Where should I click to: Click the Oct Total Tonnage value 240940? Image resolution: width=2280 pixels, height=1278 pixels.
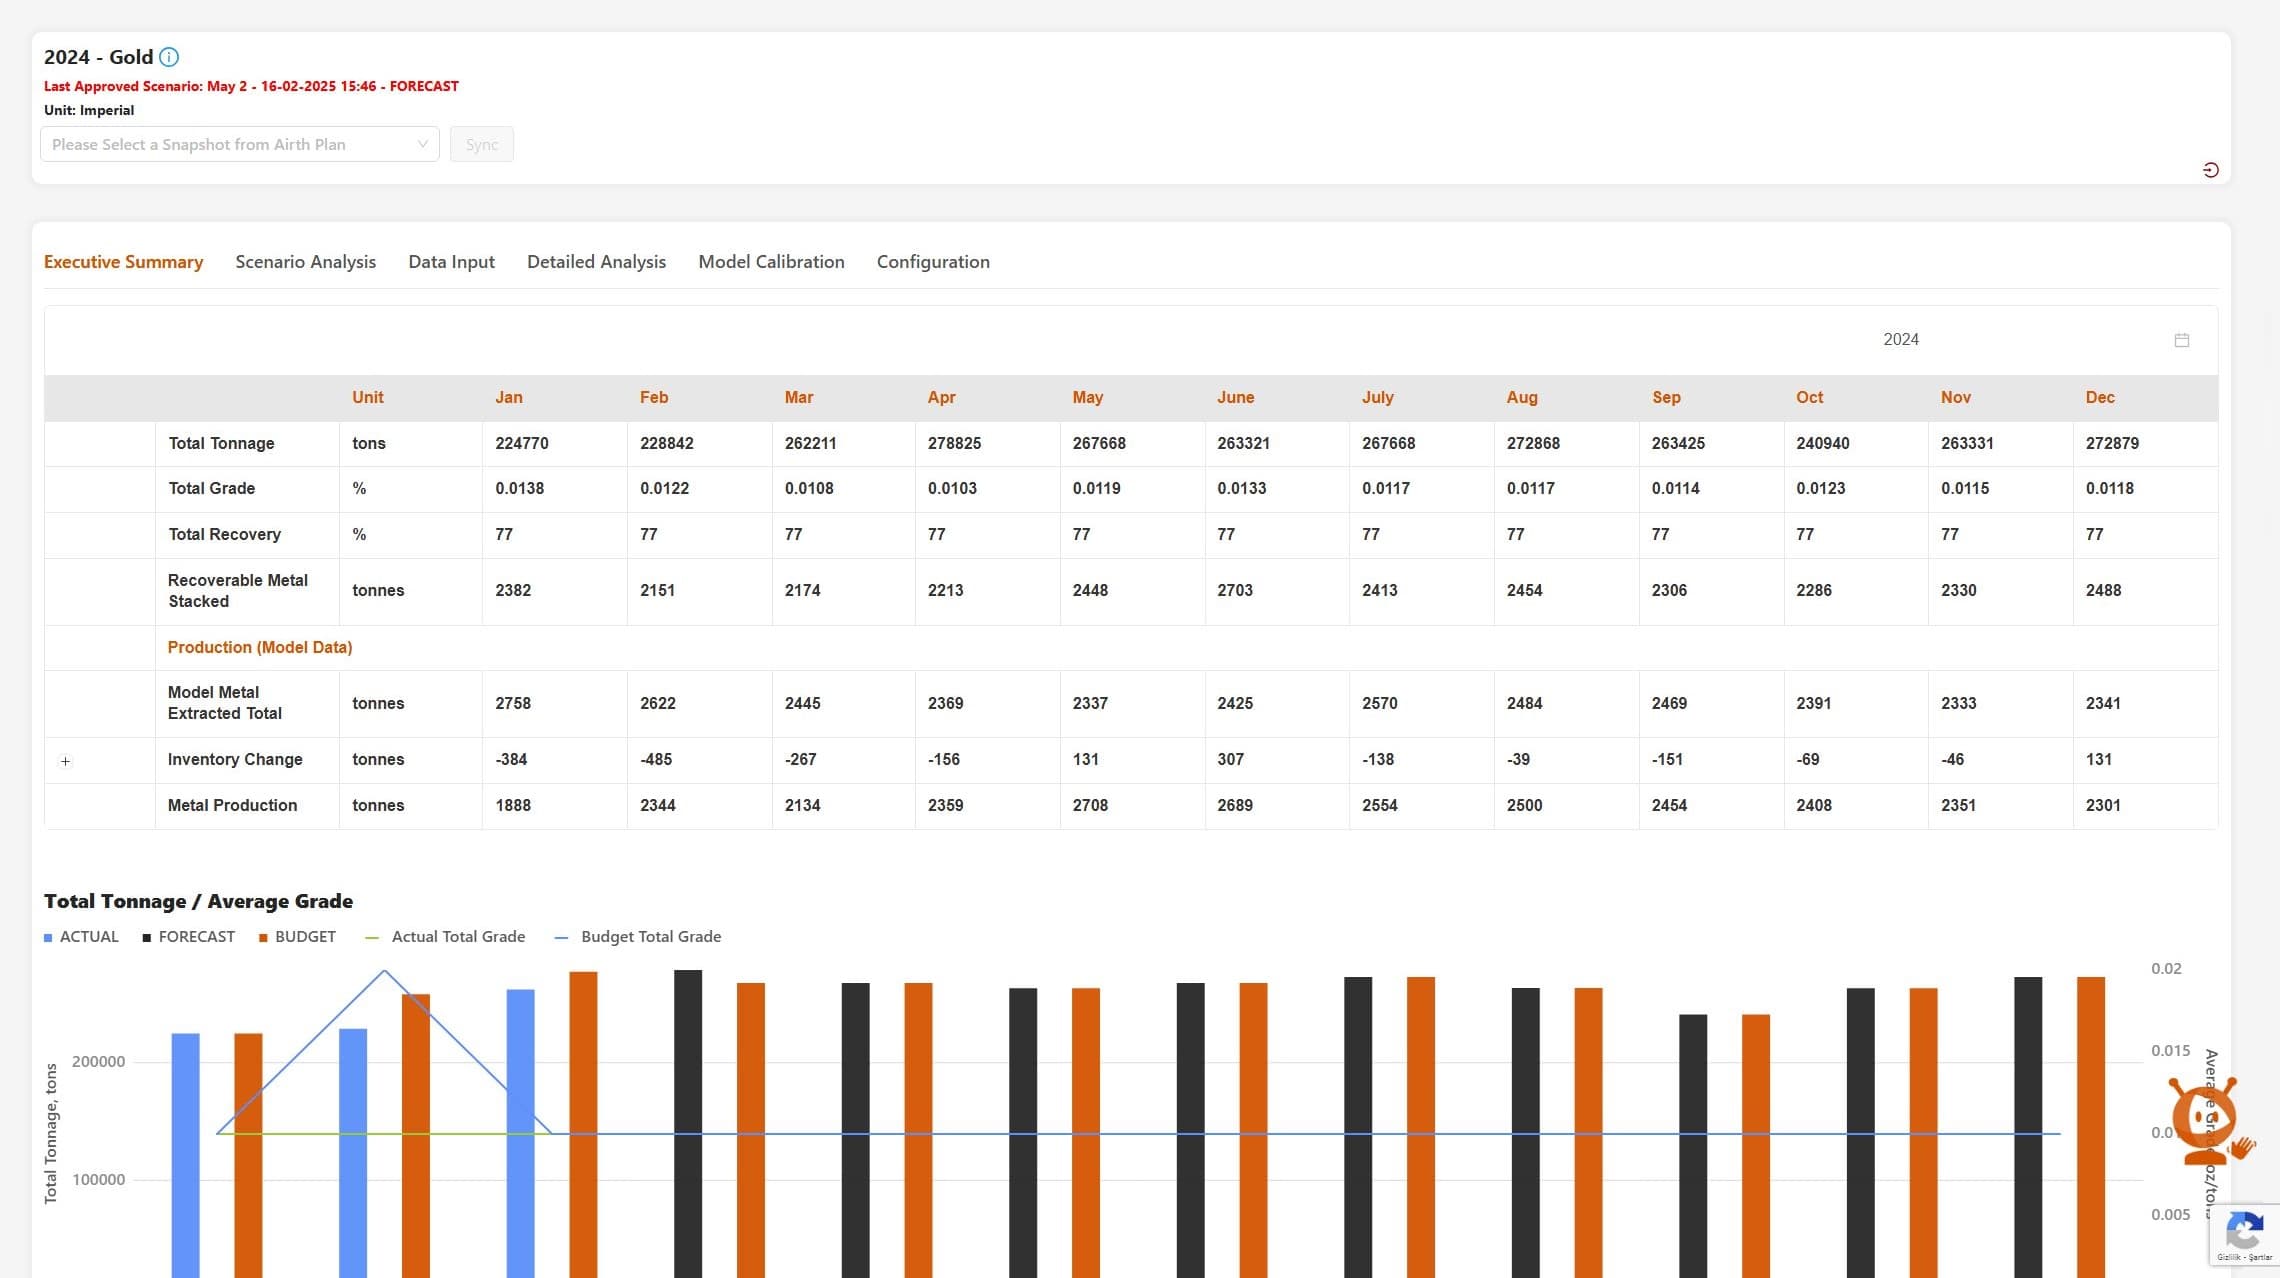pyautogui.click(x=1823, y=444)
